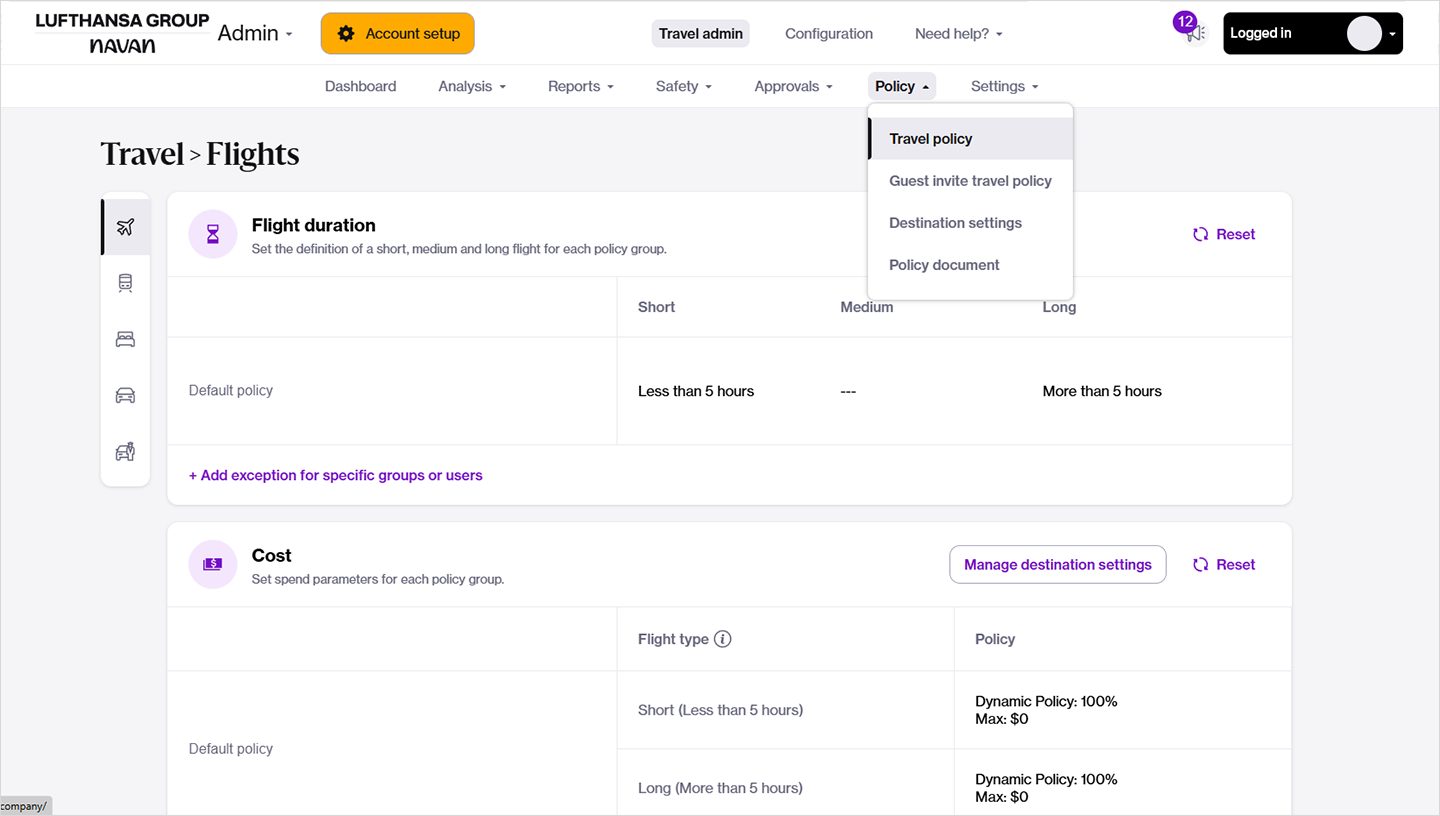1440x816 pixels.
Task: Open the Car rental icon in sidebar
Action: (x=125, y=396)
